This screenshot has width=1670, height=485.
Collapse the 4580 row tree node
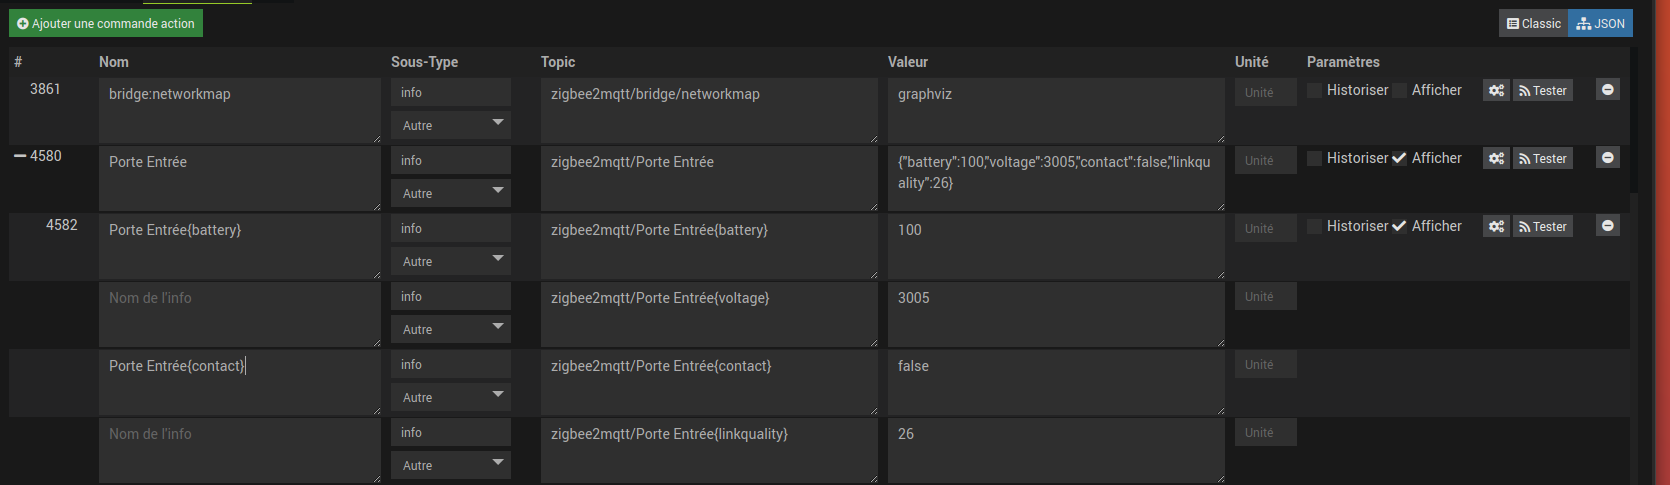click(20, 157)
